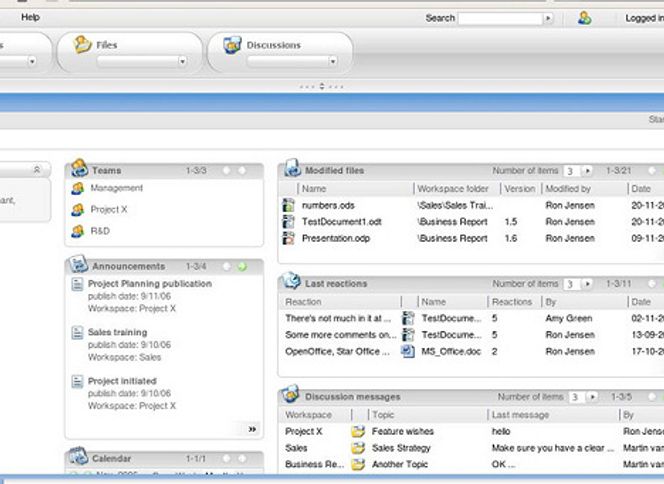The height and width of the screenshot is (484, 664).
Task: Open the Files dropdown list
Action: click(x=182, y=62)
